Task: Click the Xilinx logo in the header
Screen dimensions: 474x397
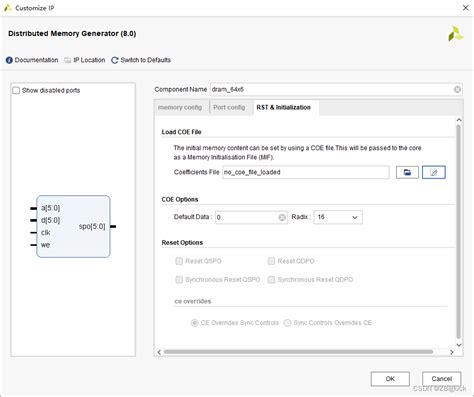Action: tap(455, 34)
